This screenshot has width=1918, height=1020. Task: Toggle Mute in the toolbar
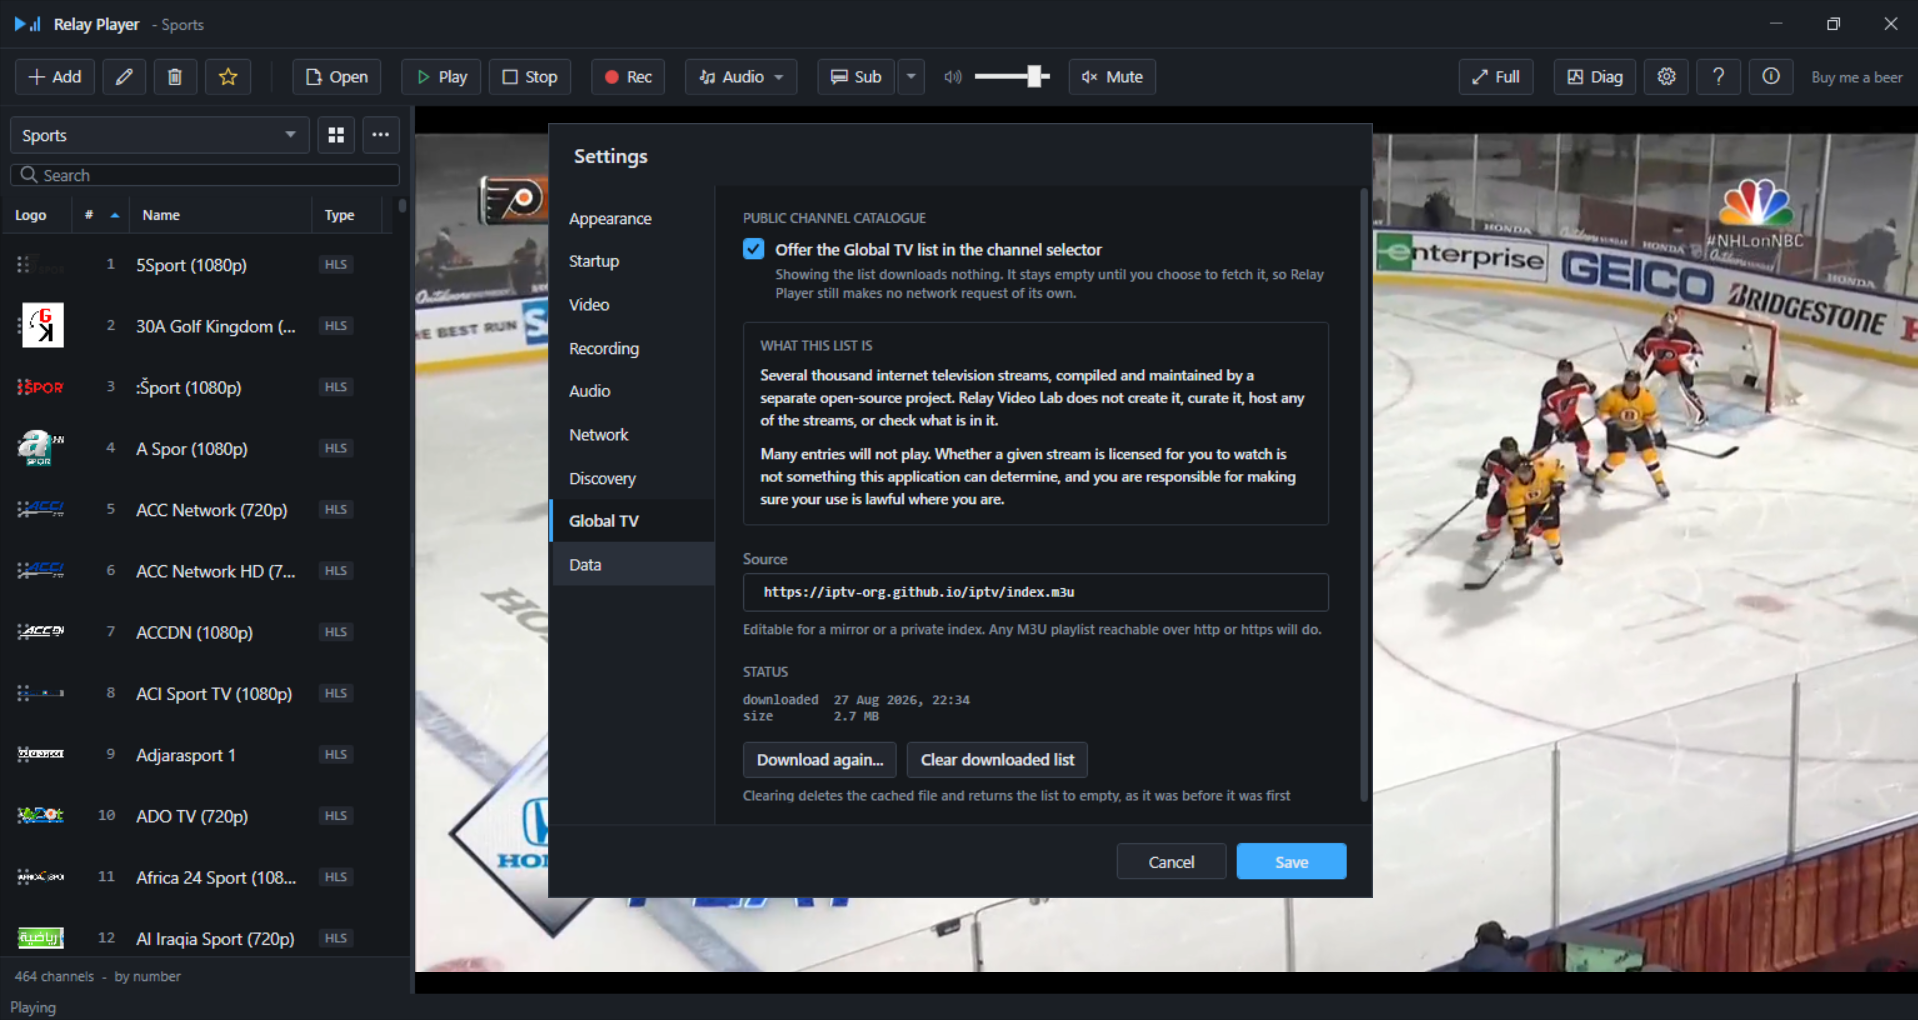point(1112,77)
